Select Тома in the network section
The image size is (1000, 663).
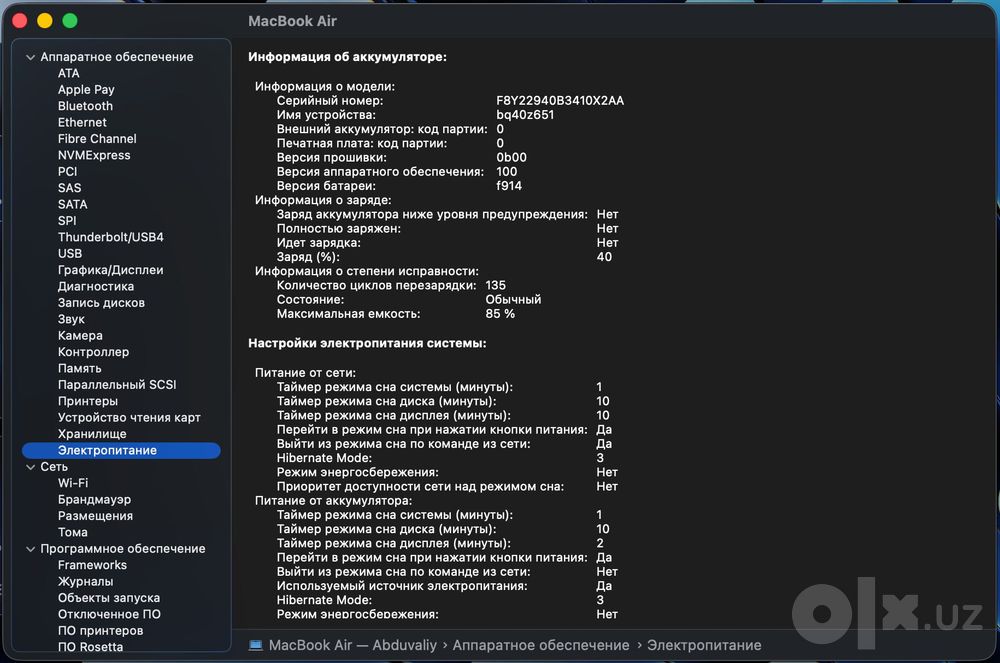[x=73, y=532]
